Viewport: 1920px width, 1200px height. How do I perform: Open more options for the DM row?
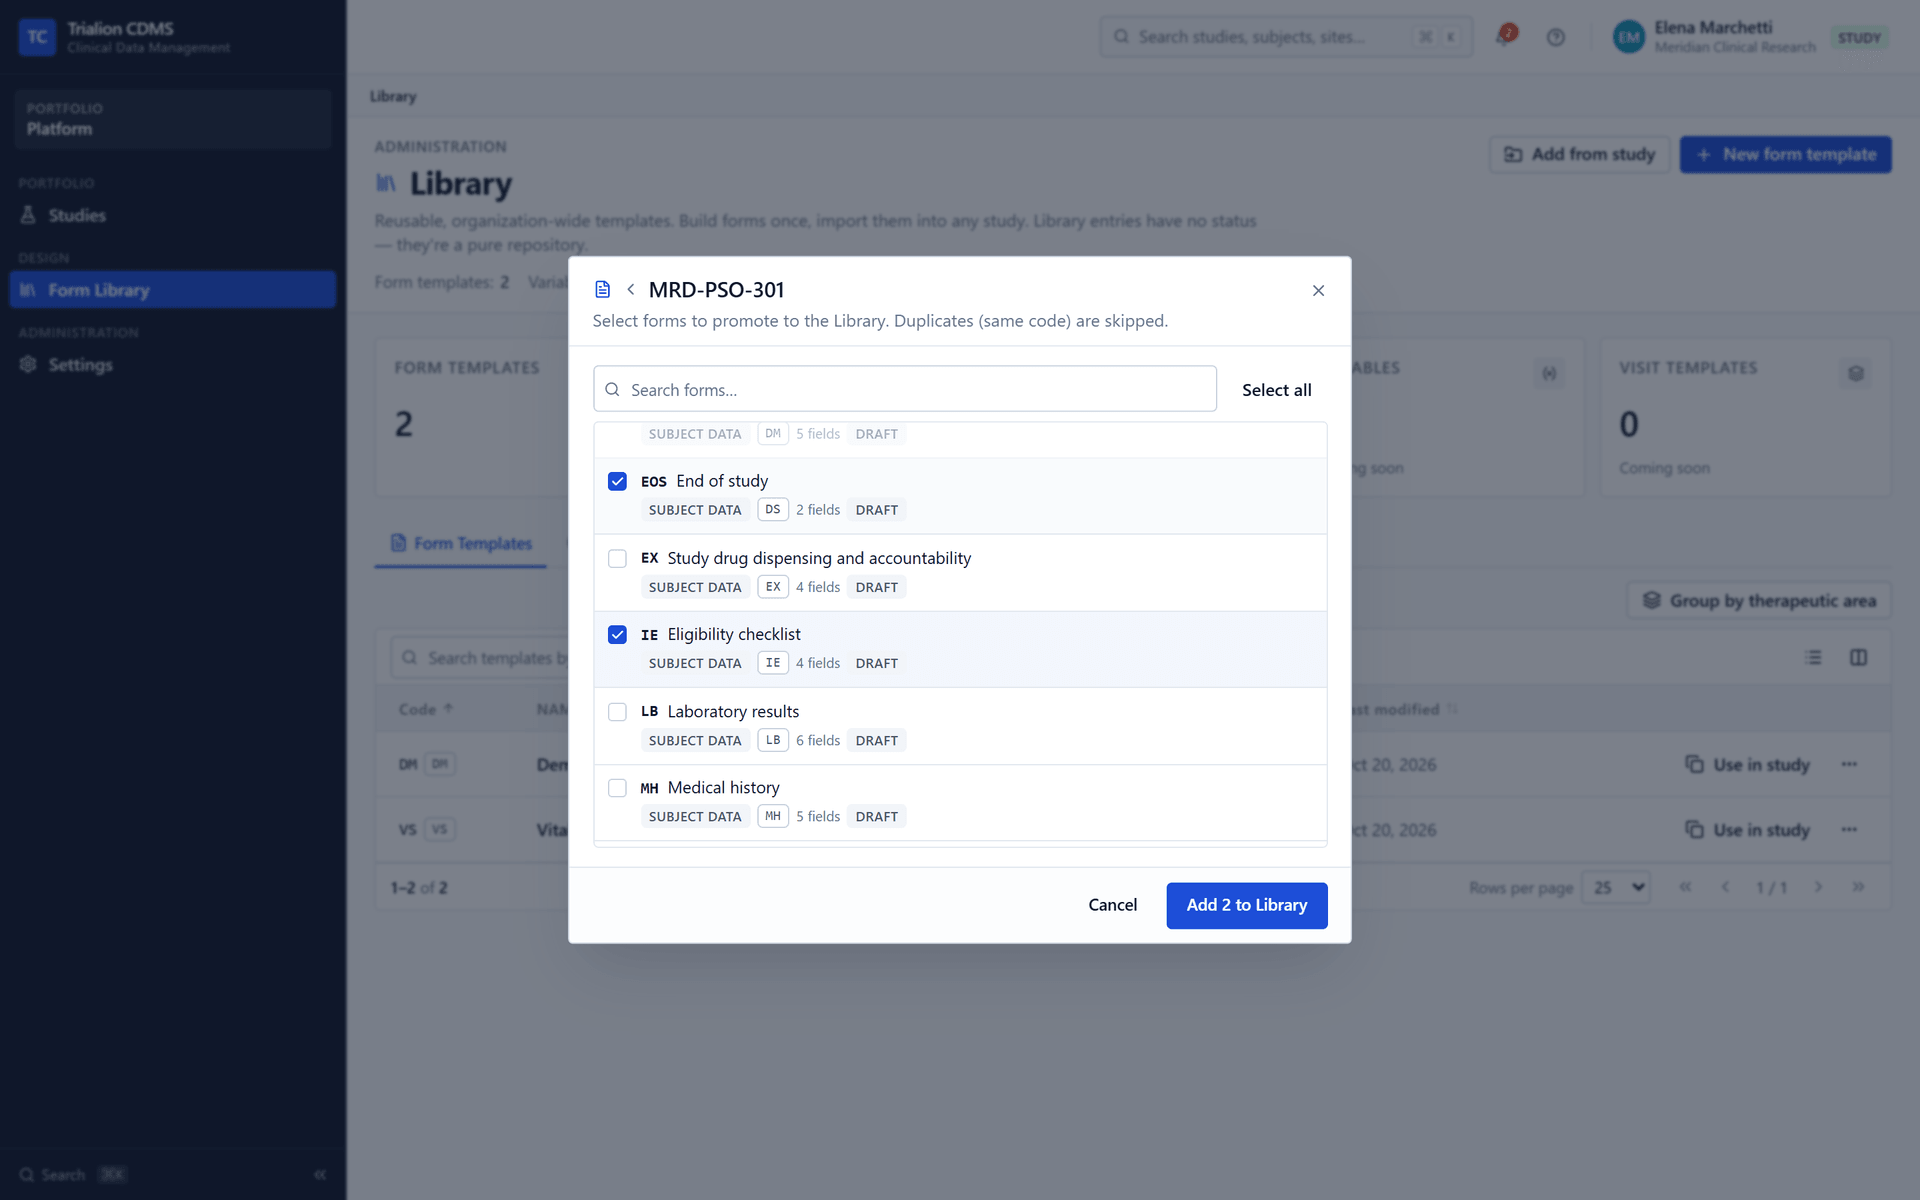1849,764
